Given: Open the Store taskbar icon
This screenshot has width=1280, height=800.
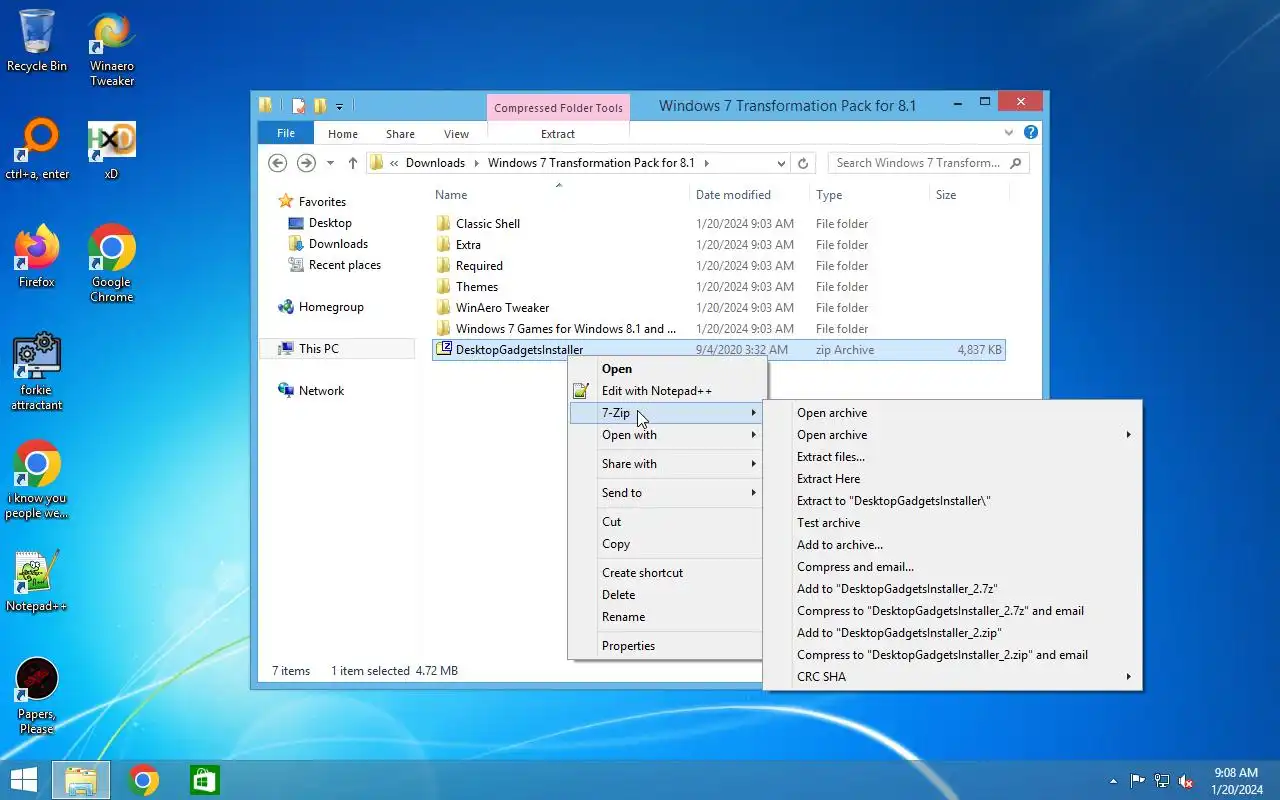Looking at the screenshot, I should 204,780.
